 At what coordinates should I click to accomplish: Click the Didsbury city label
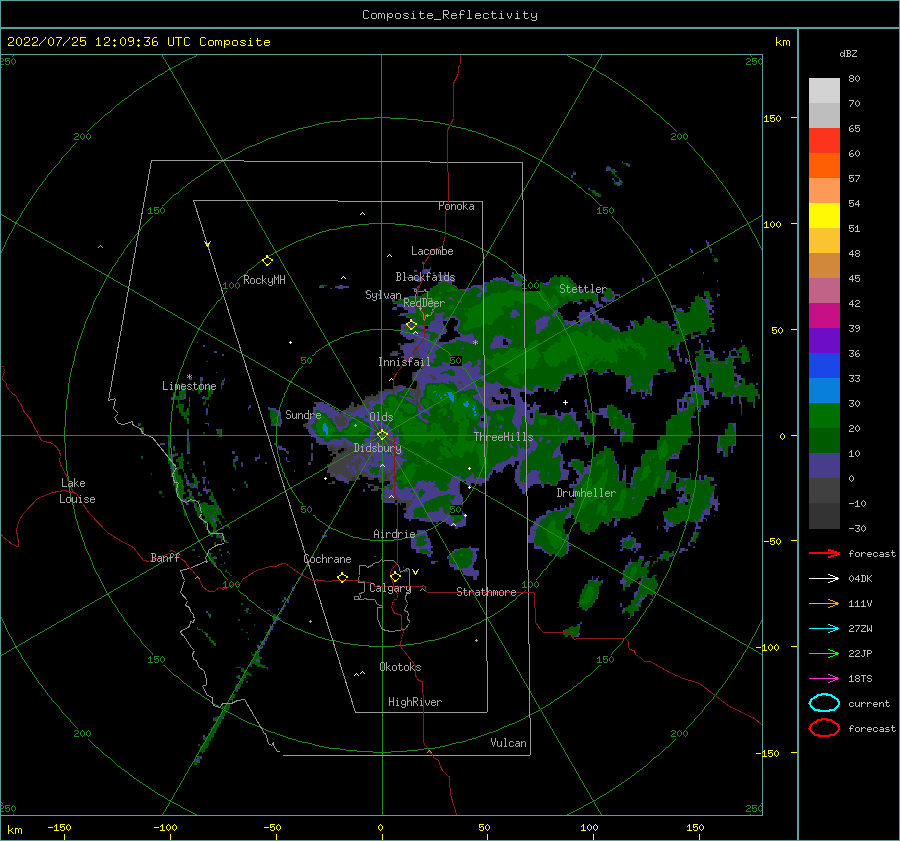378,448
